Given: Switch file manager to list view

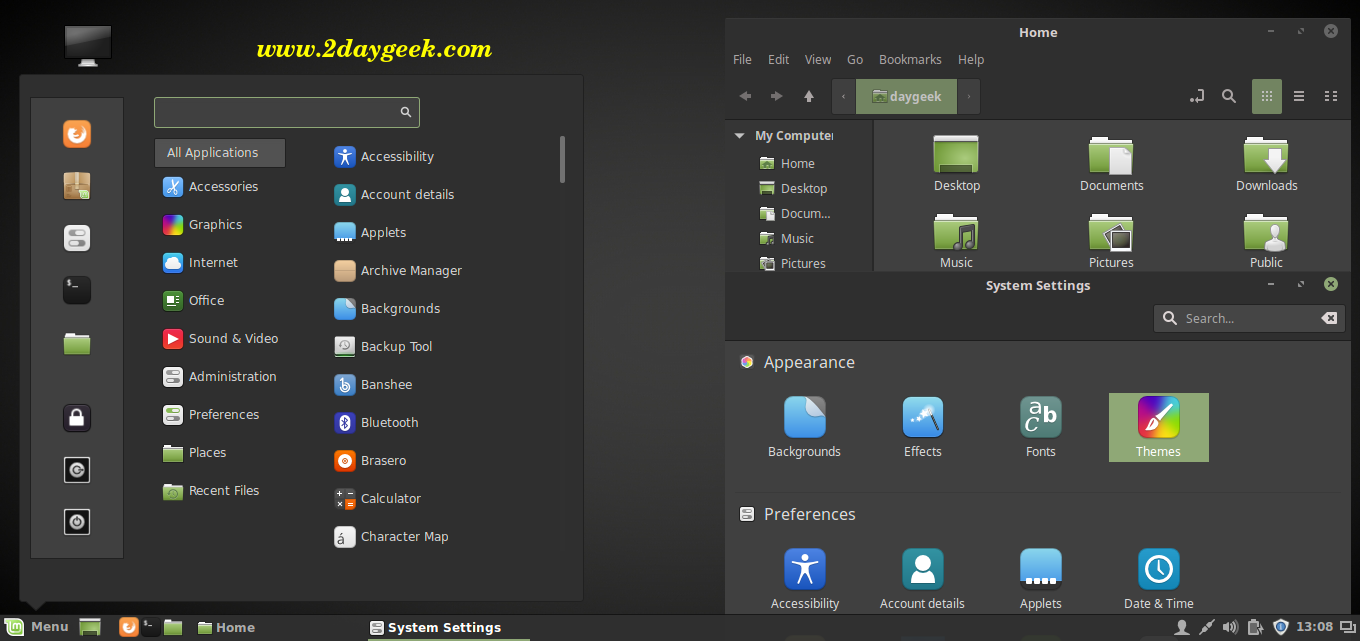Looking at the screenshot, I should pyautogui.click(x=1299, y=97).
